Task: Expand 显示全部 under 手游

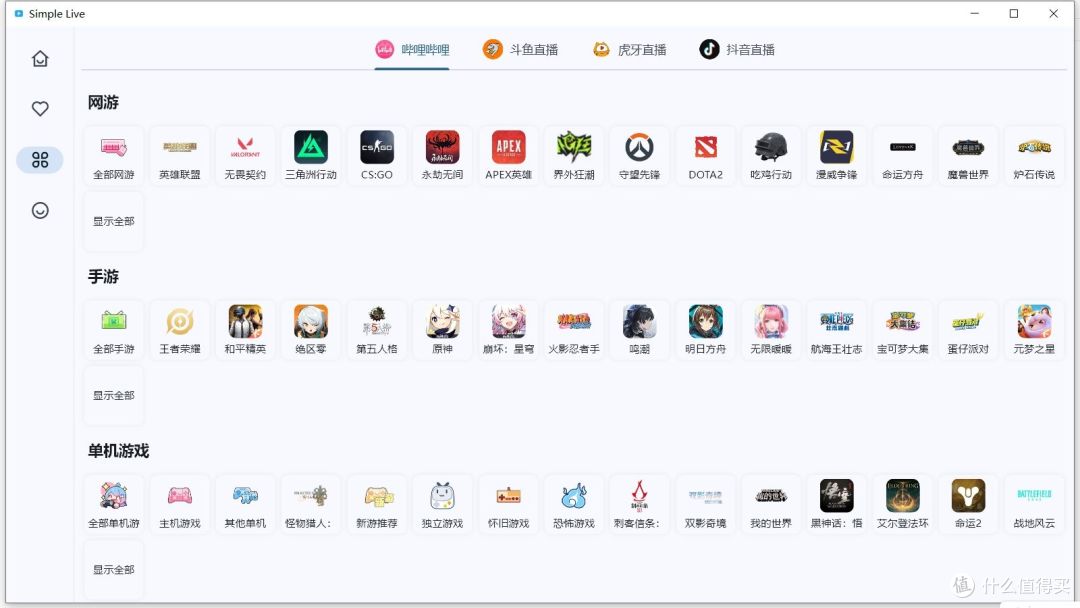Action: pyautogui.click(x=114, y=395)
